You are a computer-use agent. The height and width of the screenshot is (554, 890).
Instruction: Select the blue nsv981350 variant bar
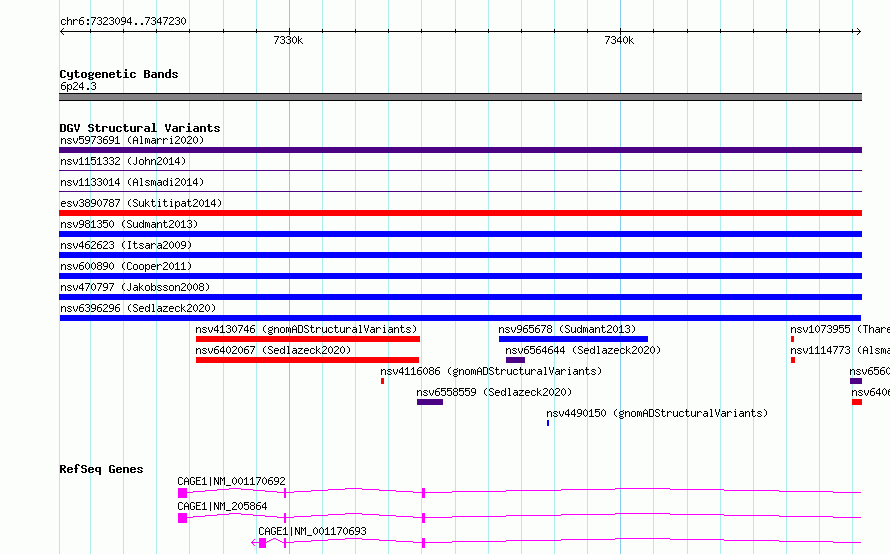[460, 234]
